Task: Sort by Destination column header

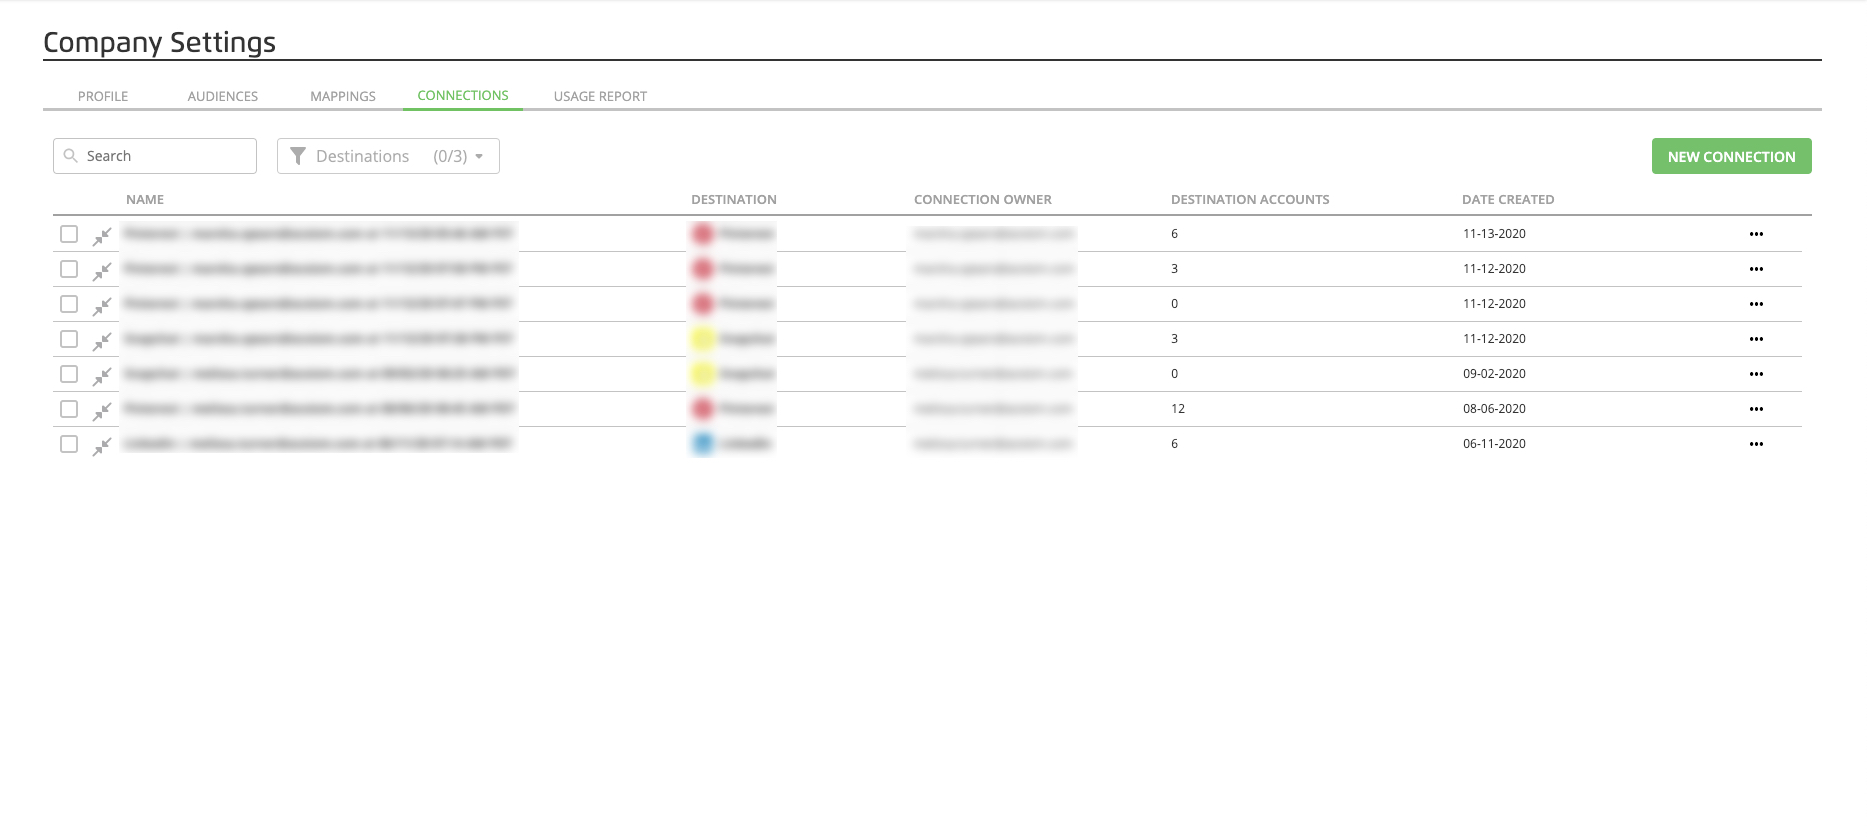Action: (x=734, y=199)
